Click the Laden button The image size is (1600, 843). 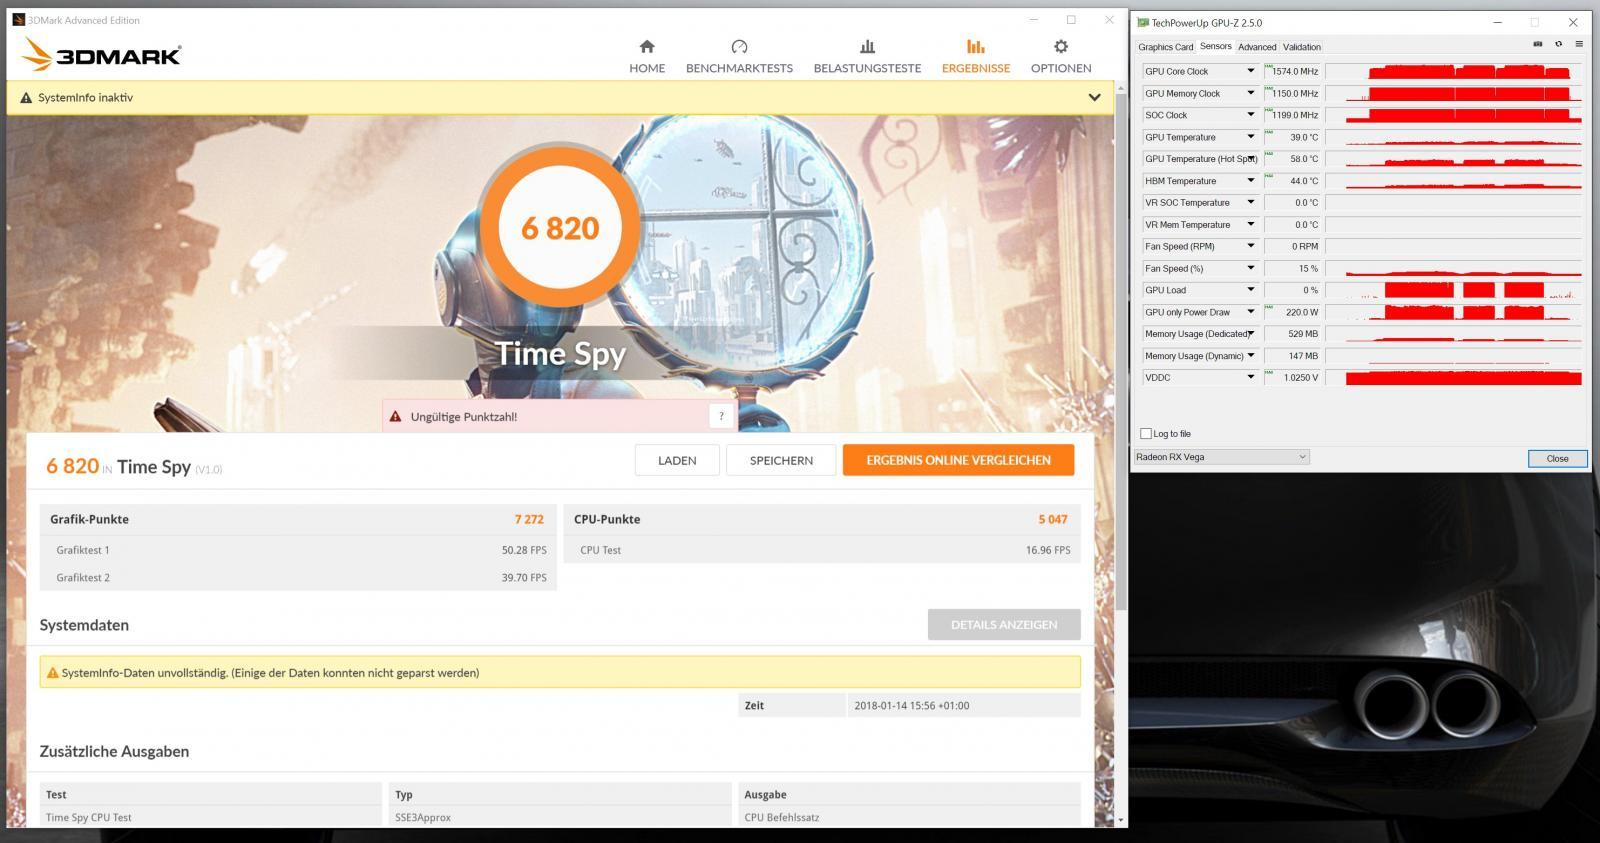677,460
